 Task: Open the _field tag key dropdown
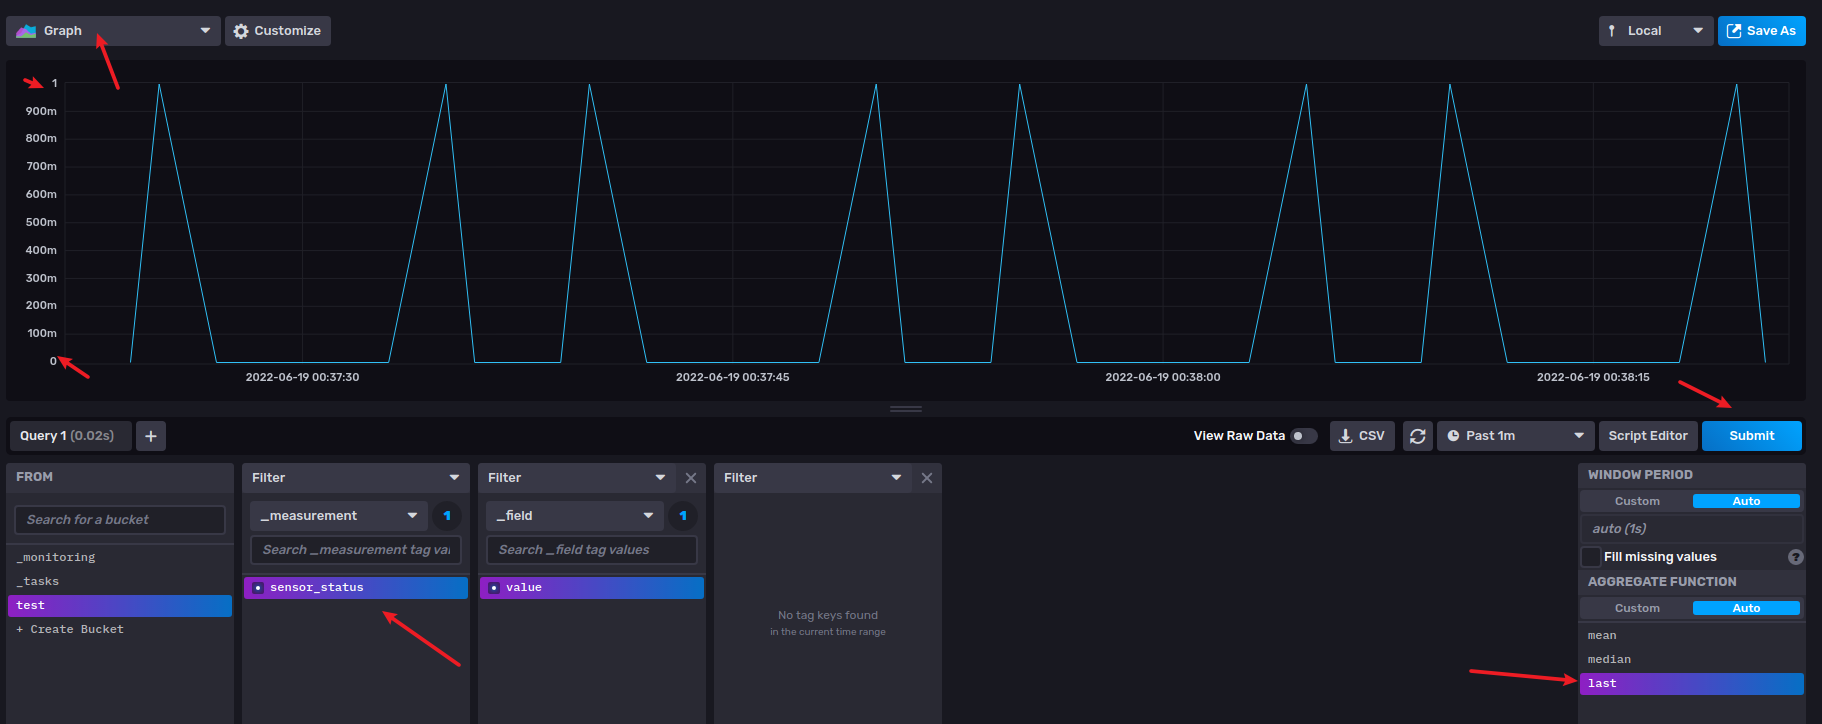coord(575,516)
